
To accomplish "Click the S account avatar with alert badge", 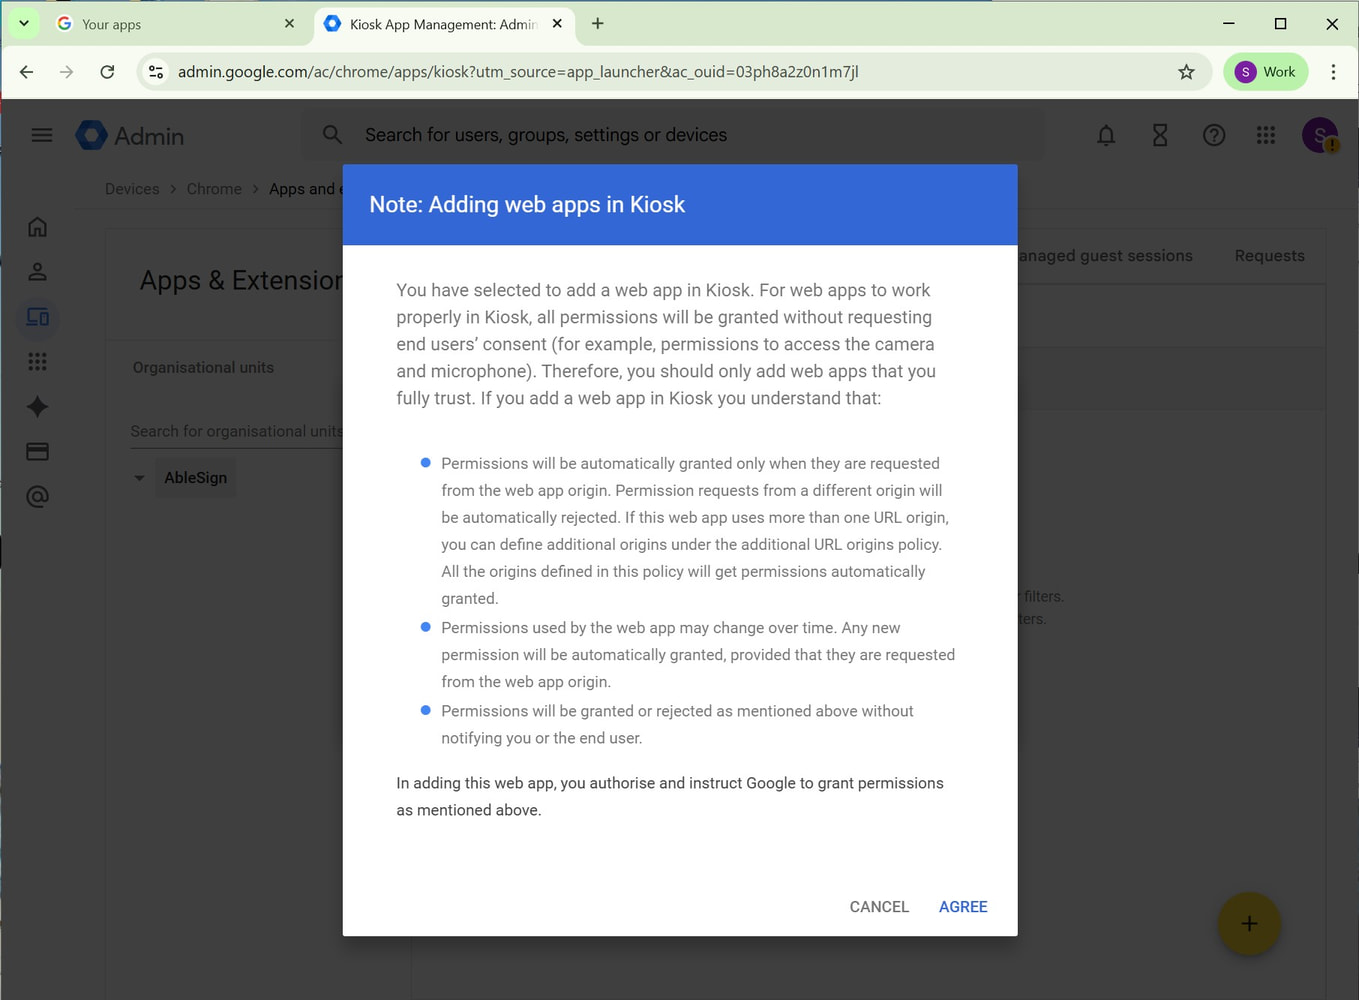I will [1319, 135].
